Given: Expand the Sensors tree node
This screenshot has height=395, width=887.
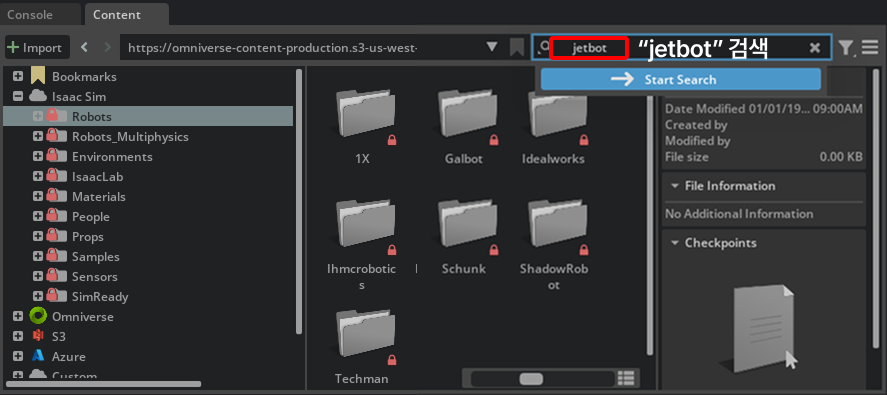Looking at the screenshot, I should 38,276.
